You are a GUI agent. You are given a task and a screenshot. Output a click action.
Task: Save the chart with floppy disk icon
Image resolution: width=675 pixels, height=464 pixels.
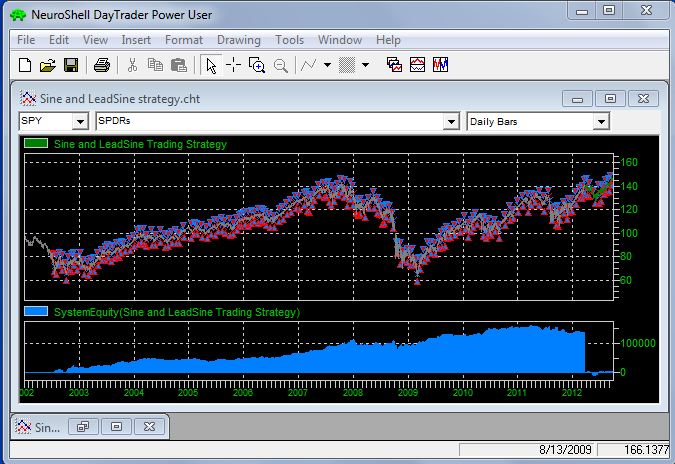click(x=71, y=65)
